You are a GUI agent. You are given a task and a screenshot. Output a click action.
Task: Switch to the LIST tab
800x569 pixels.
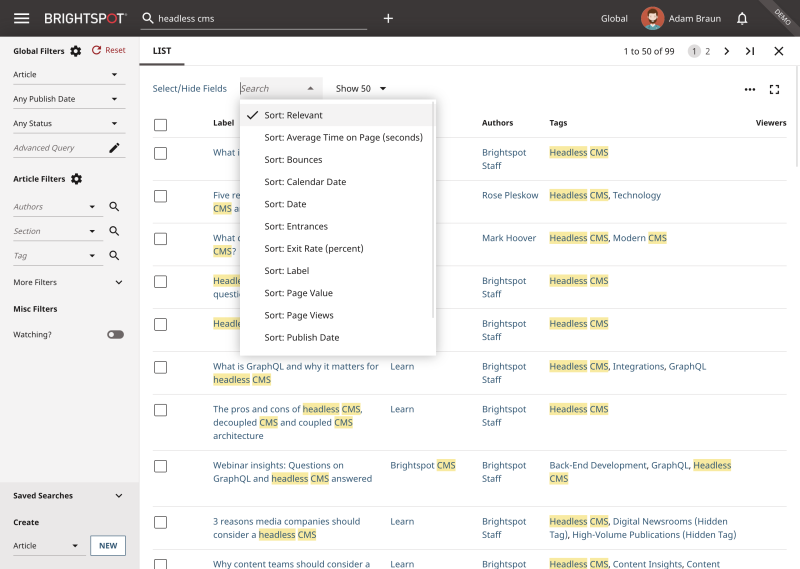[162, 51]
